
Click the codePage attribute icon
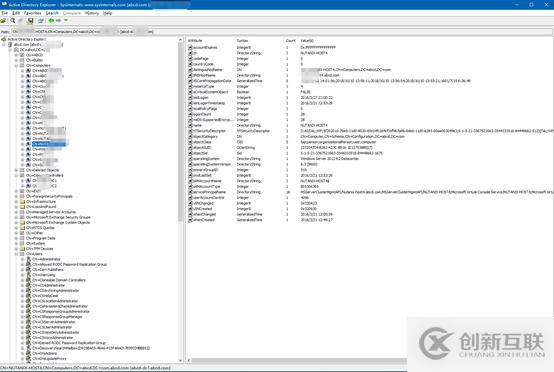click(190, 59)
